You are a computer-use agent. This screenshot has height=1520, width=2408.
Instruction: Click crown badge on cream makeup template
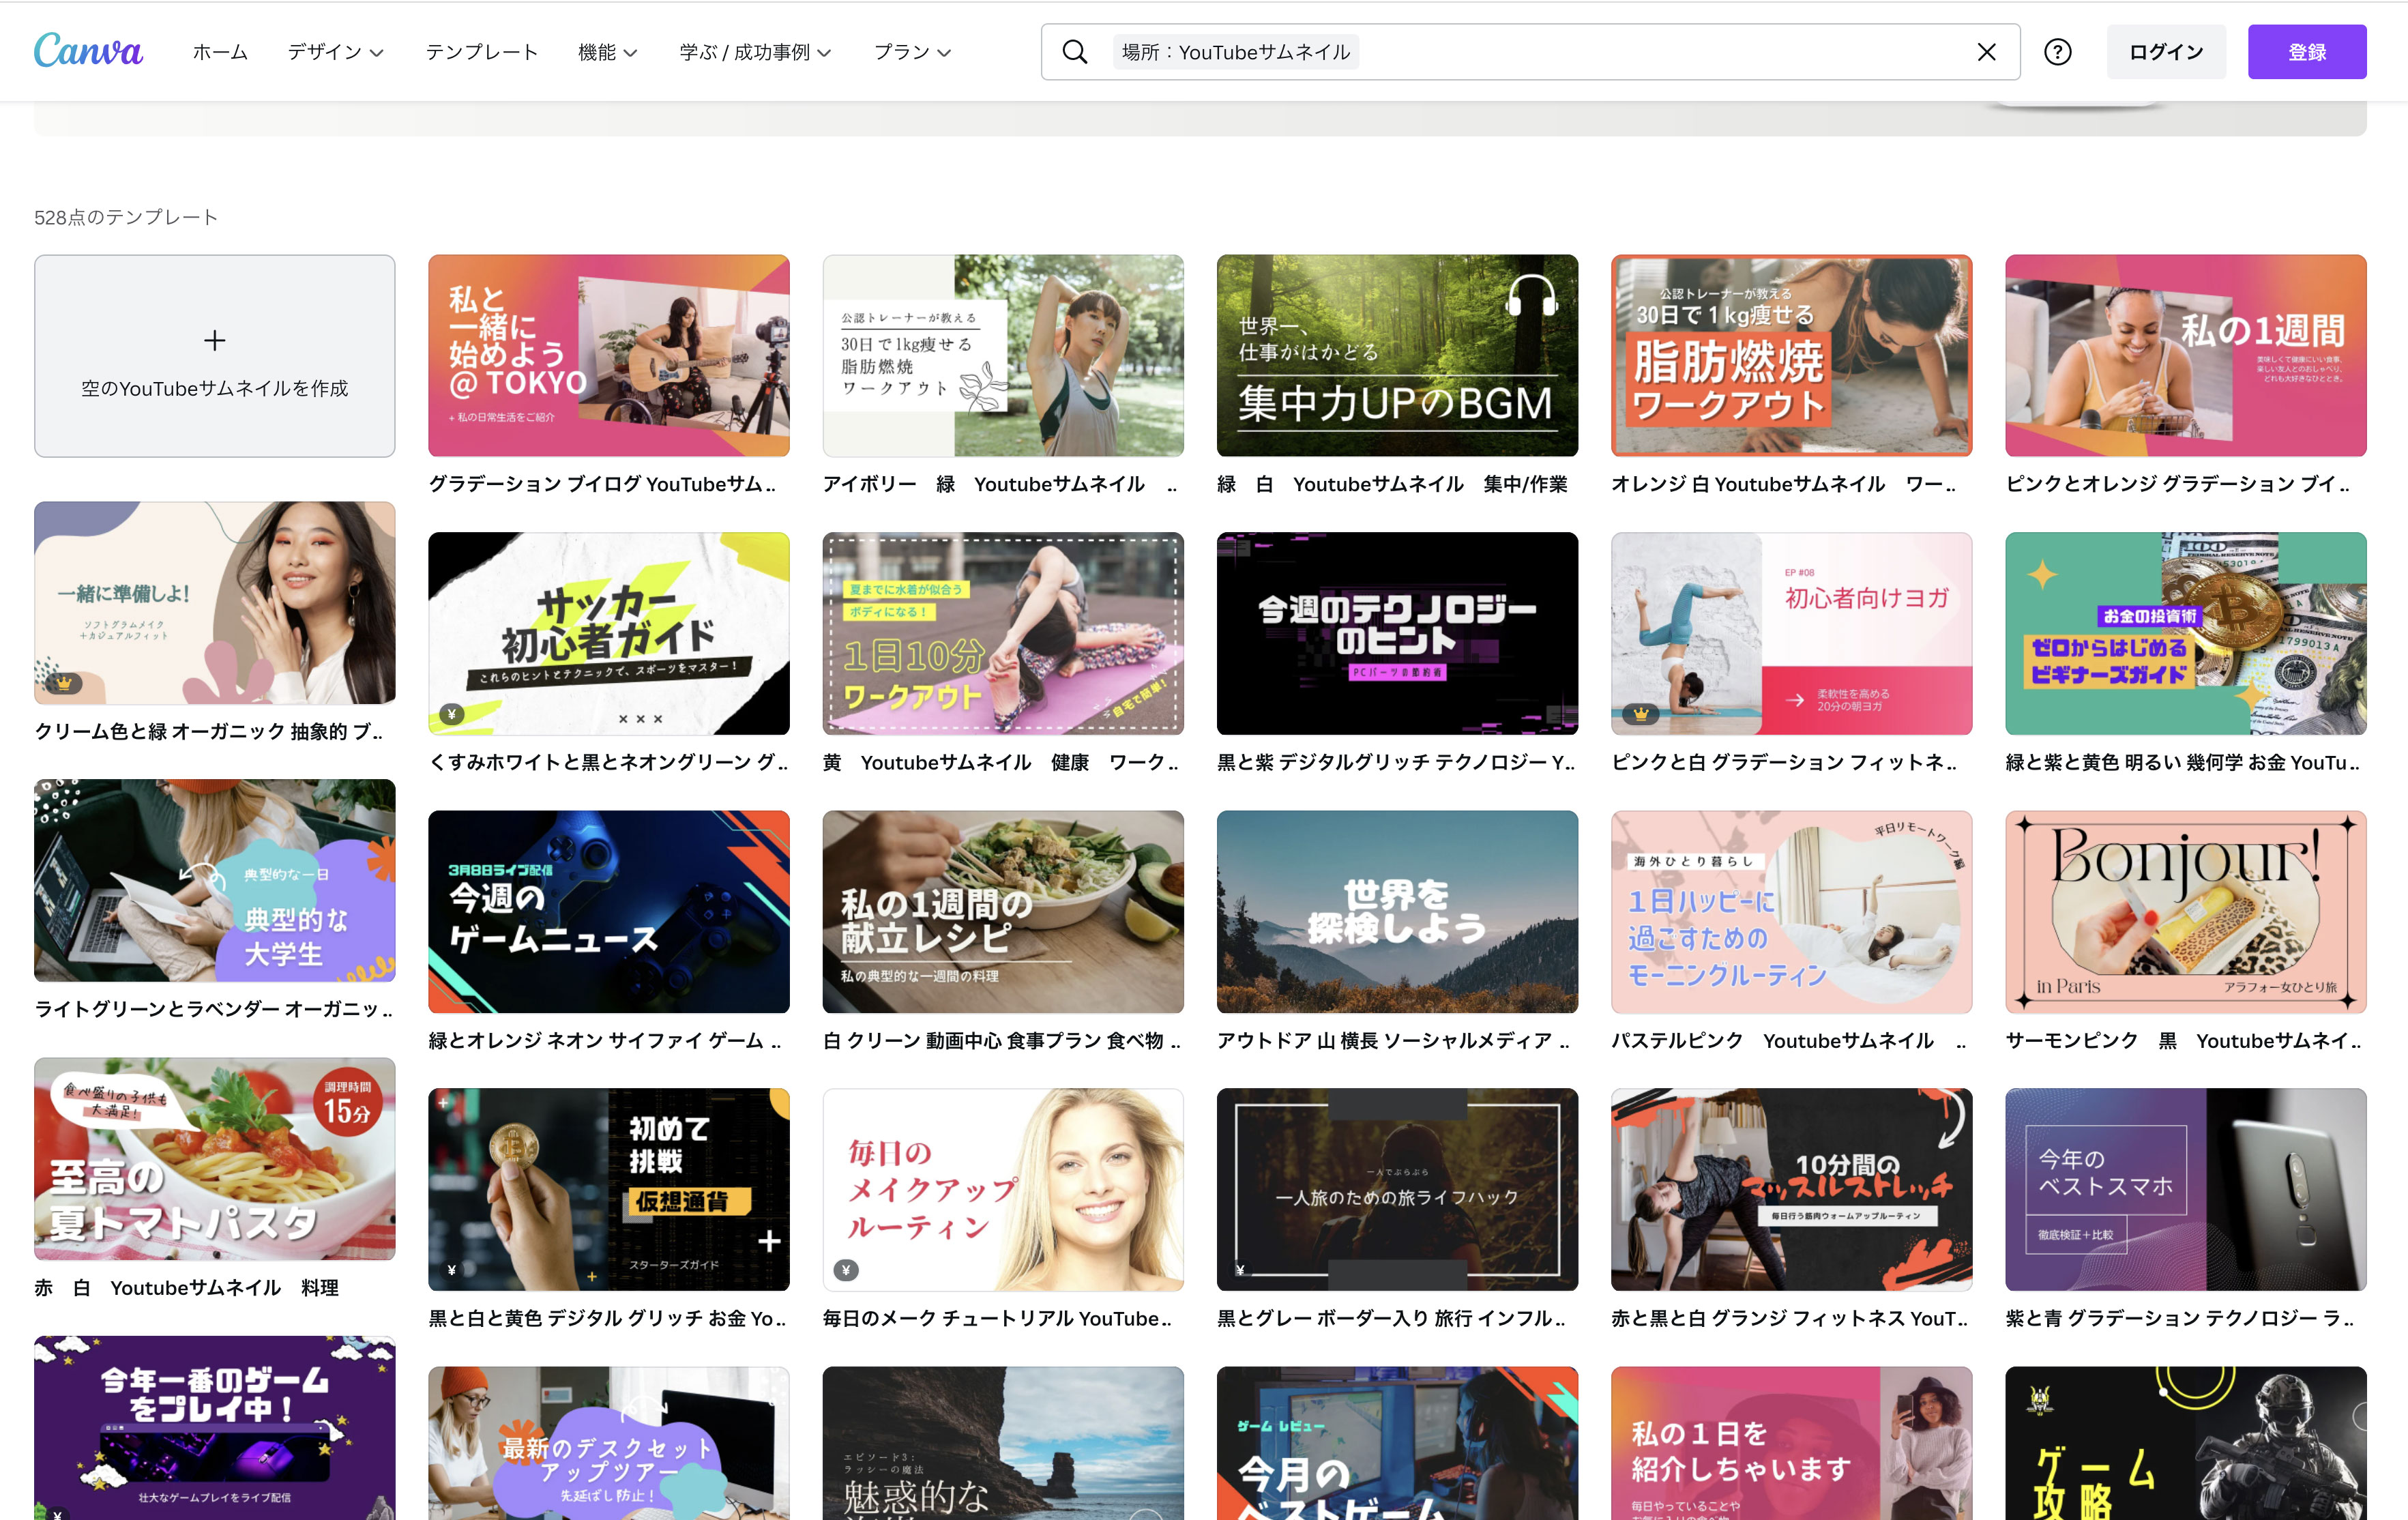pos(64,684)
